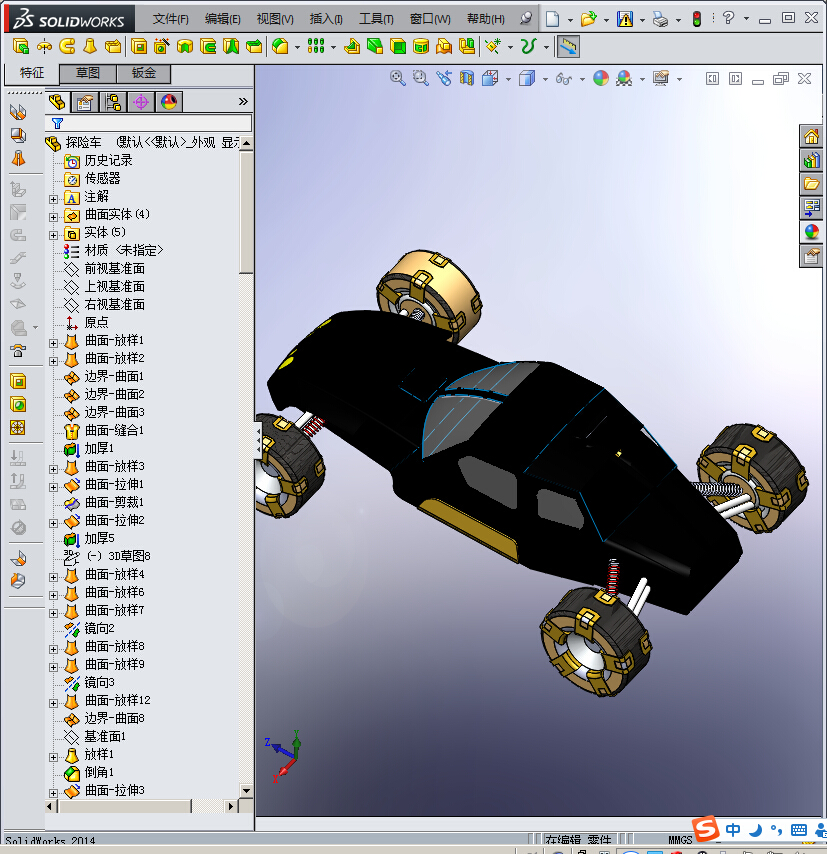Click the Previous View icon
Image resolution: width=827 pixels, height=854 pixels.
point(444,78)
